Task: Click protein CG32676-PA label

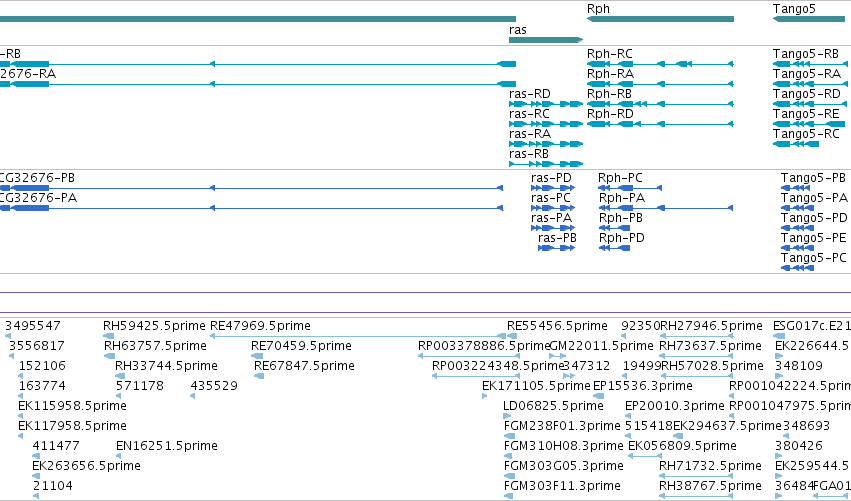Action: pos(38,198)
